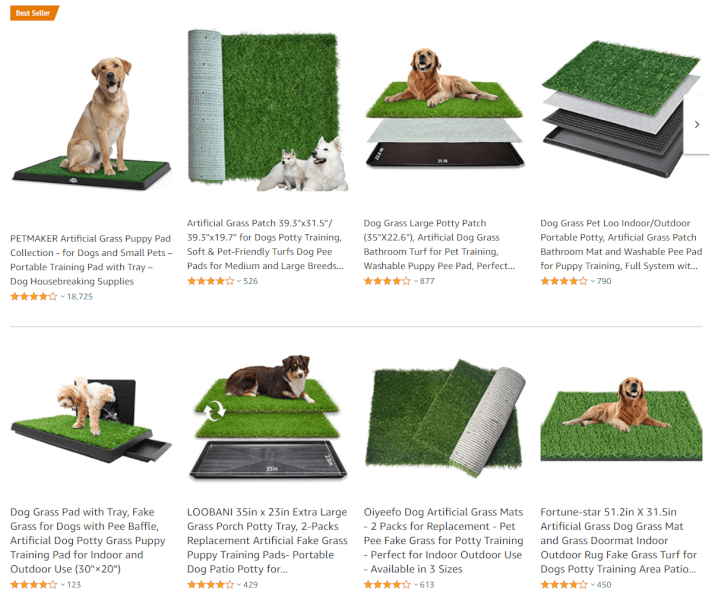Open the poodle on grass pad with drawer image

coord(91,420)
